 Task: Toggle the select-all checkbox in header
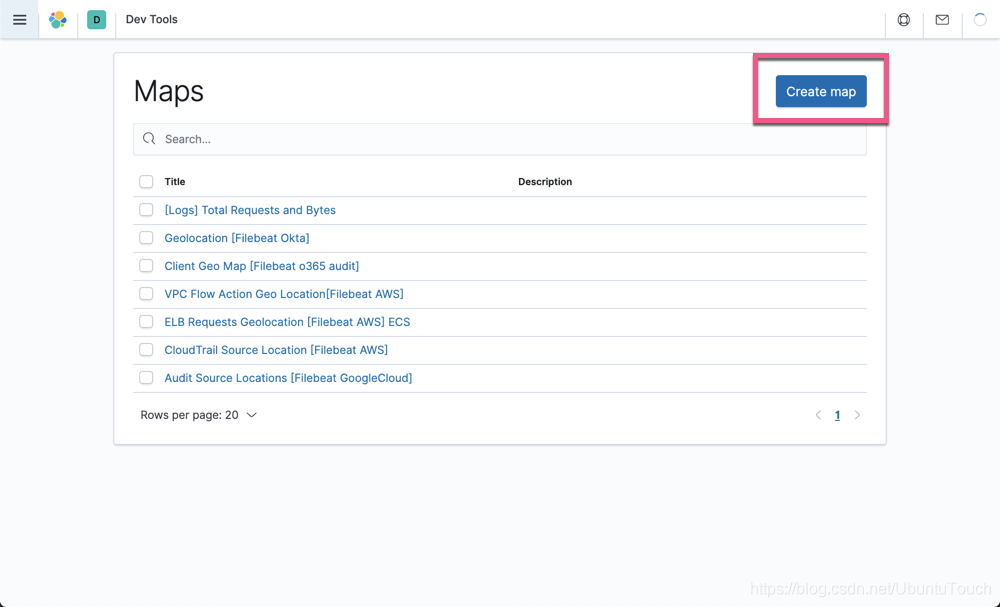coord(146,182)
